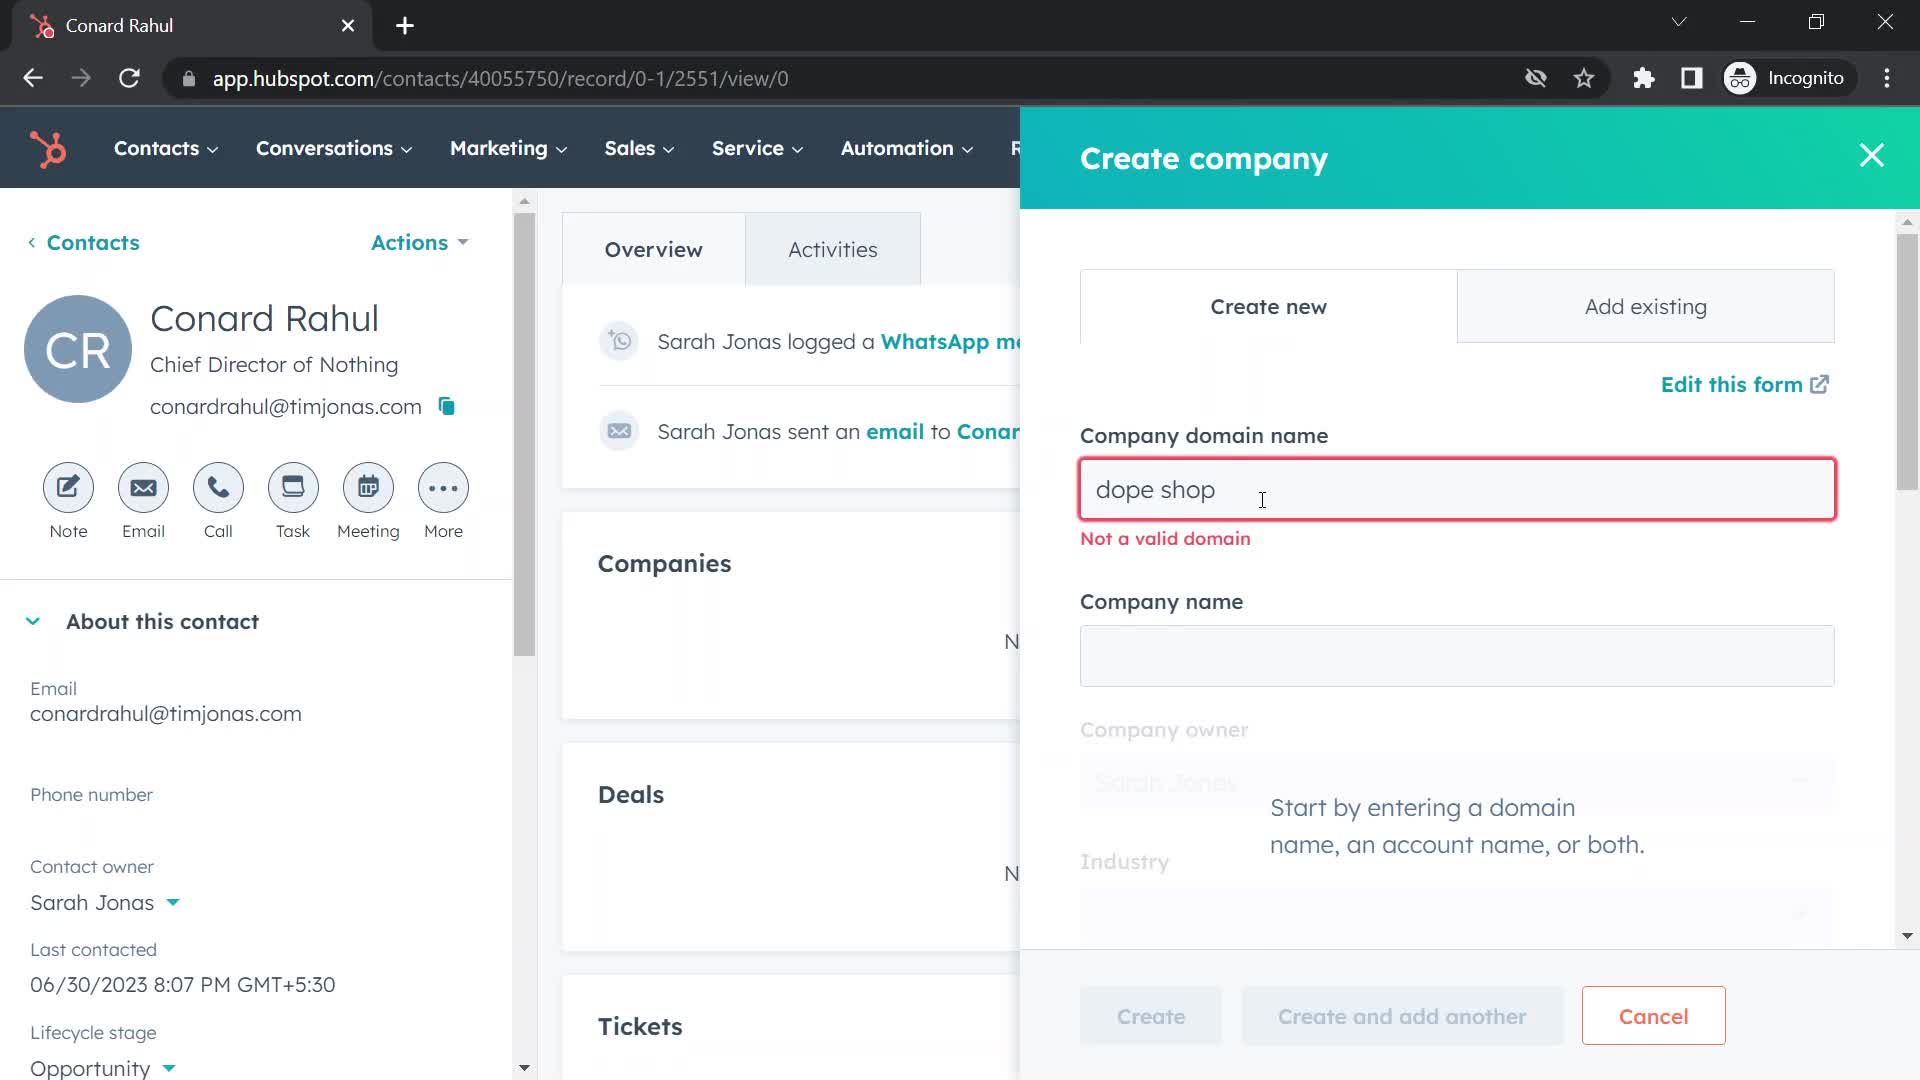Screen dimensions: 1920x1080
Task: Expand the About this contact section
Action: coord(32,621)
